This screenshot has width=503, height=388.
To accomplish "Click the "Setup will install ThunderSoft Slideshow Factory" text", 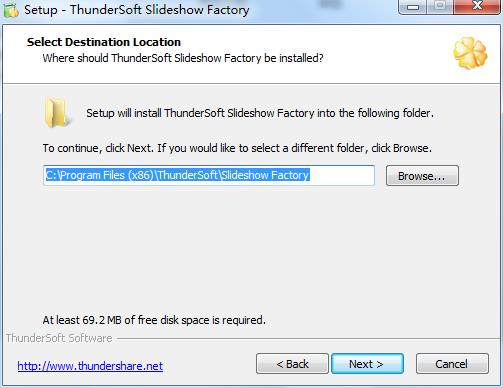I will tap(260, 113).
